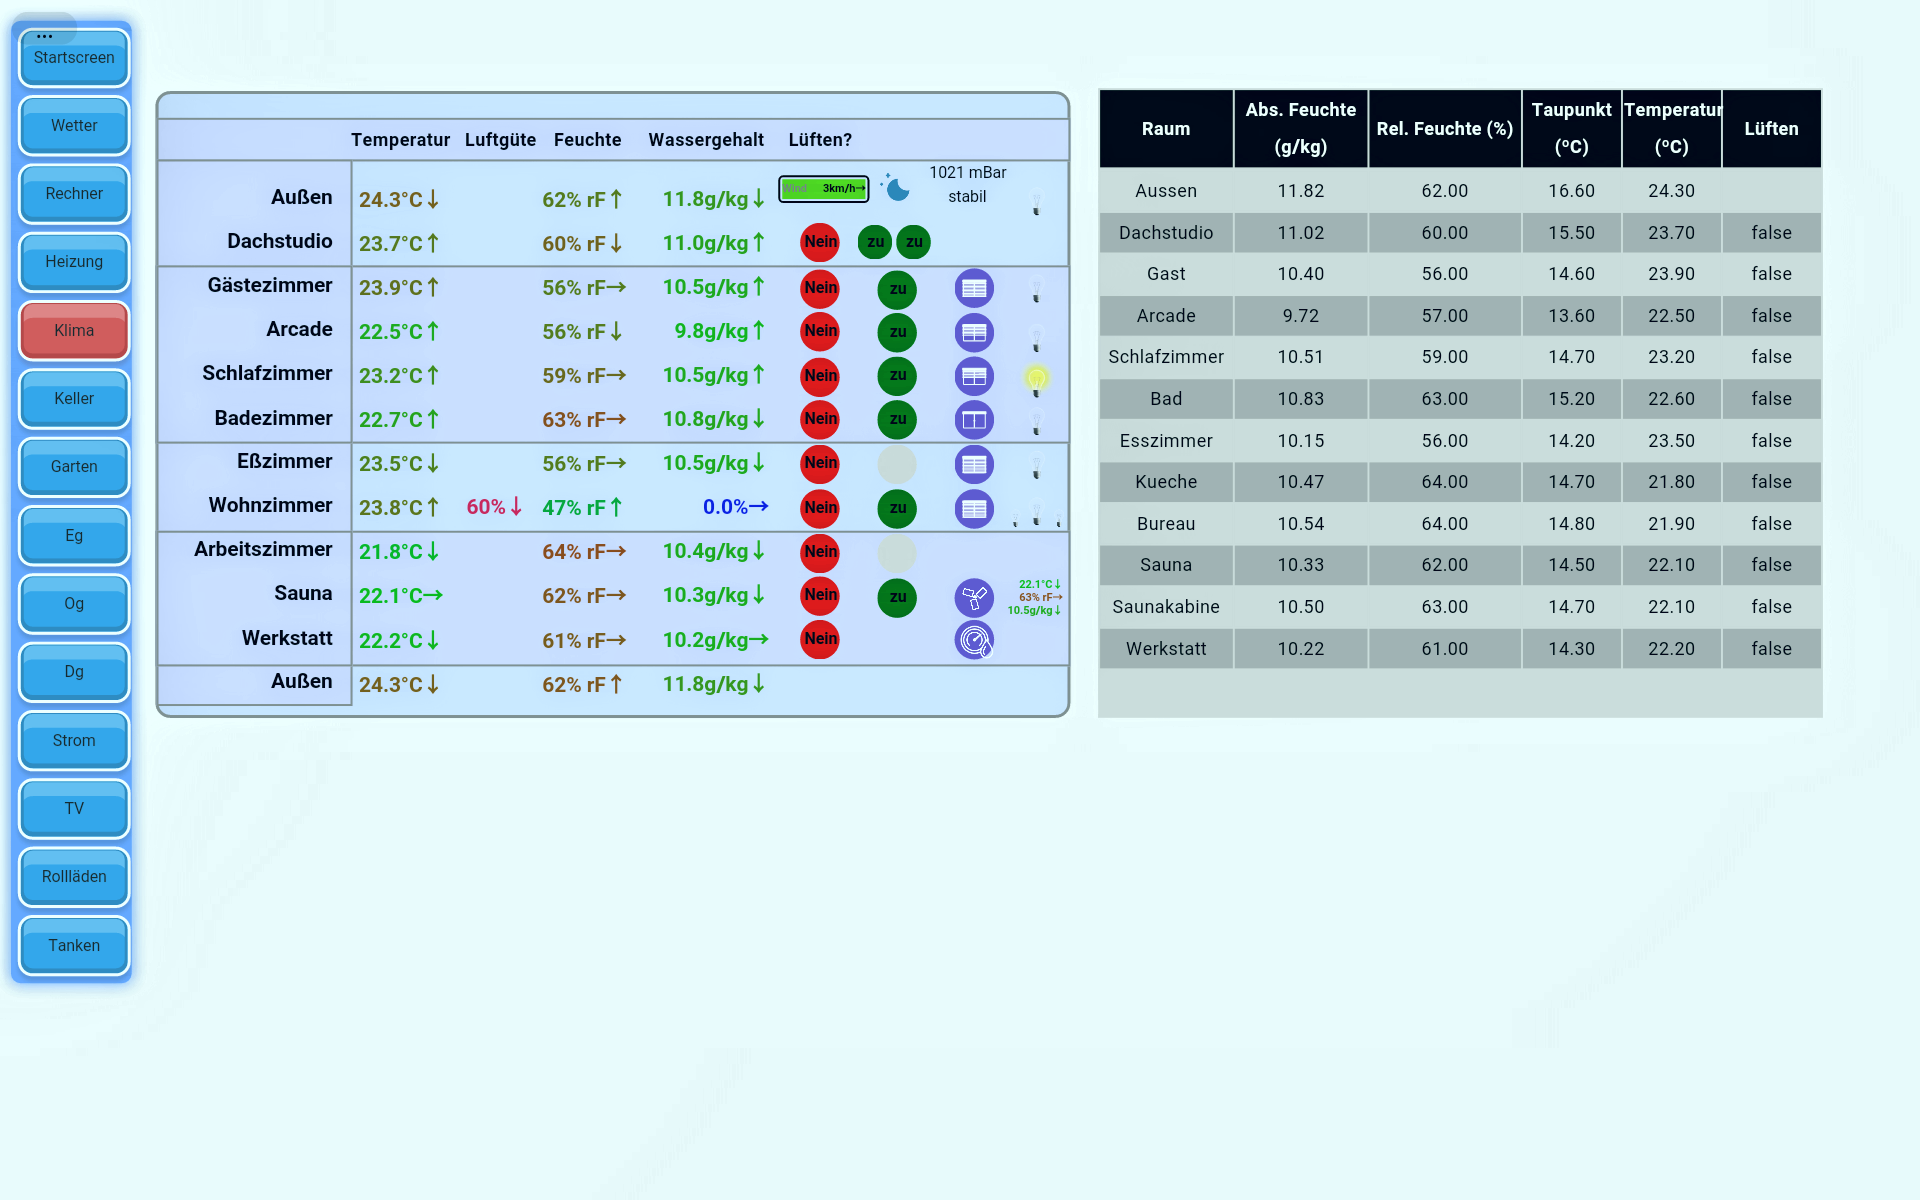Screen dimensions: 1920x1200
Task: Go to the Rollläden page
Action: coord(74,877)
